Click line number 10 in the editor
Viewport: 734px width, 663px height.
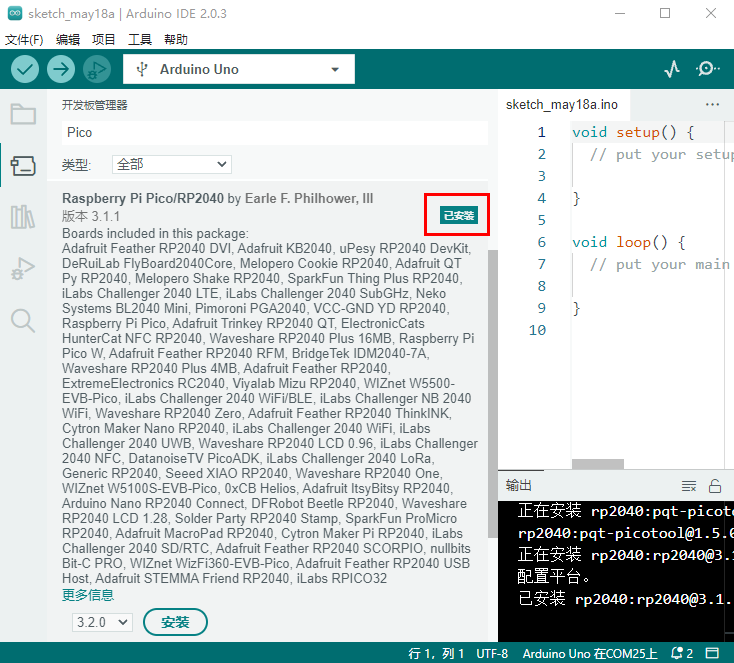tap(537, 330)
